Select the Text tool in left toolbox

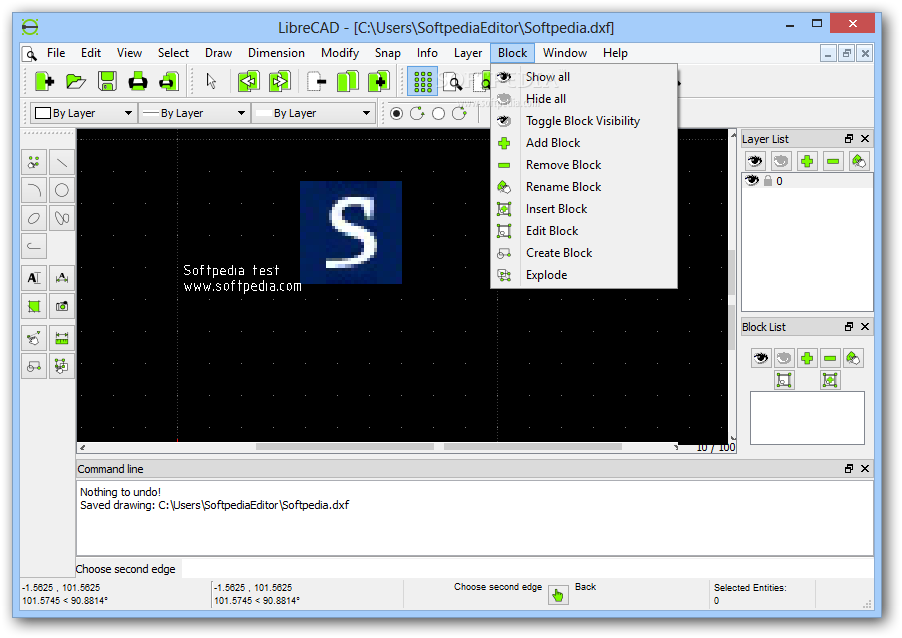[34, 278]
